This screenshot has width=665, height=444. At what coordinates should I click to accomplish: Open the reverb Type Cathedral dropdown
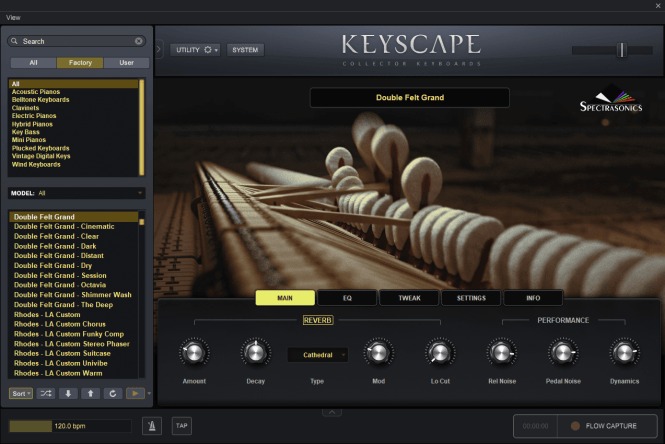(318, 355)
